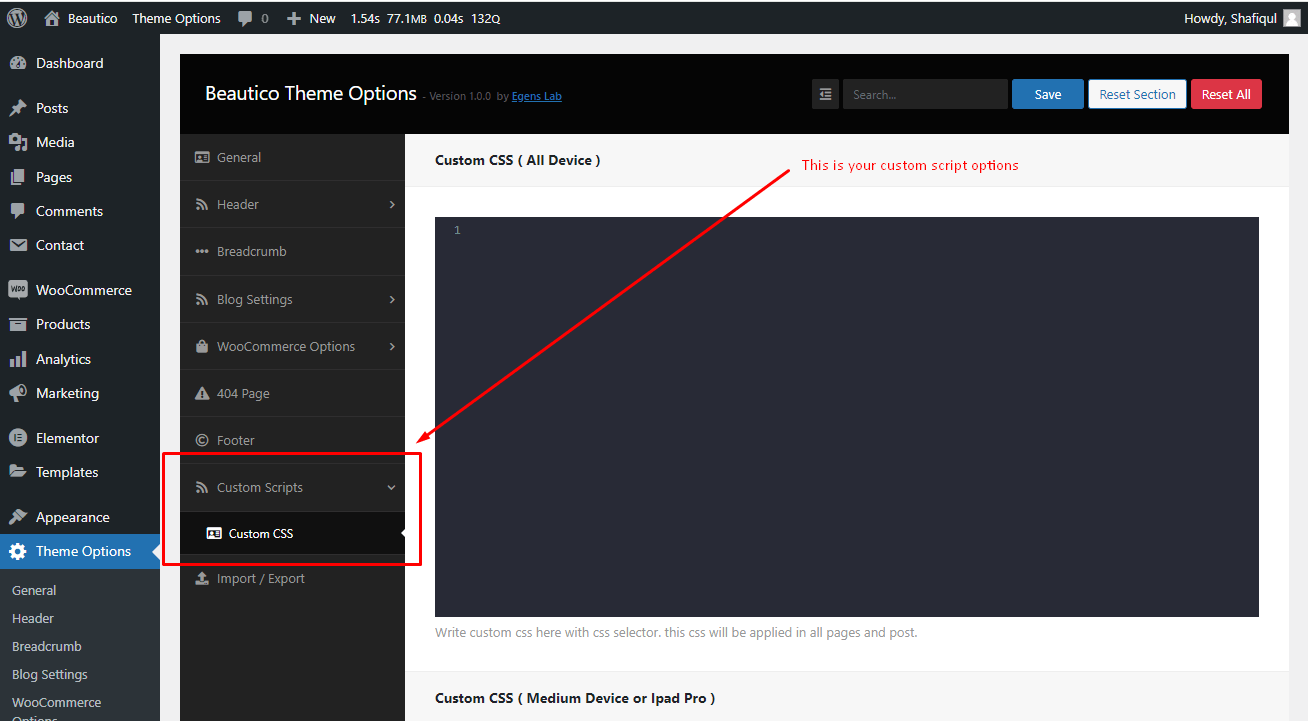Viewport: 1308px width, 721px height.
Task: Select the Custom CSS sub-item
Action: [292, 533]
